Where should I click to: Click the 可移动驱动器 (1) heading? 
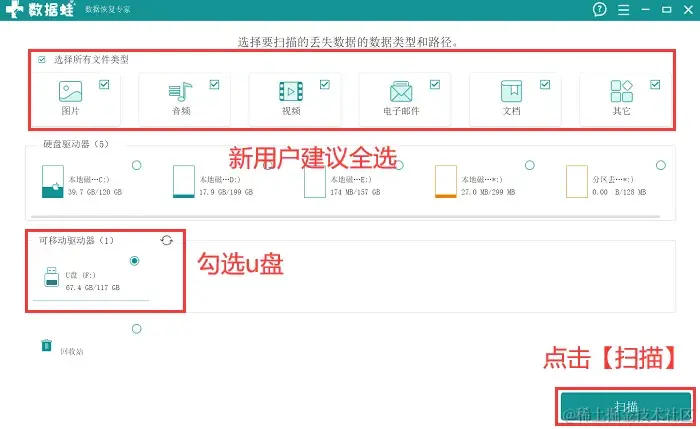click(x=76, y=240)
